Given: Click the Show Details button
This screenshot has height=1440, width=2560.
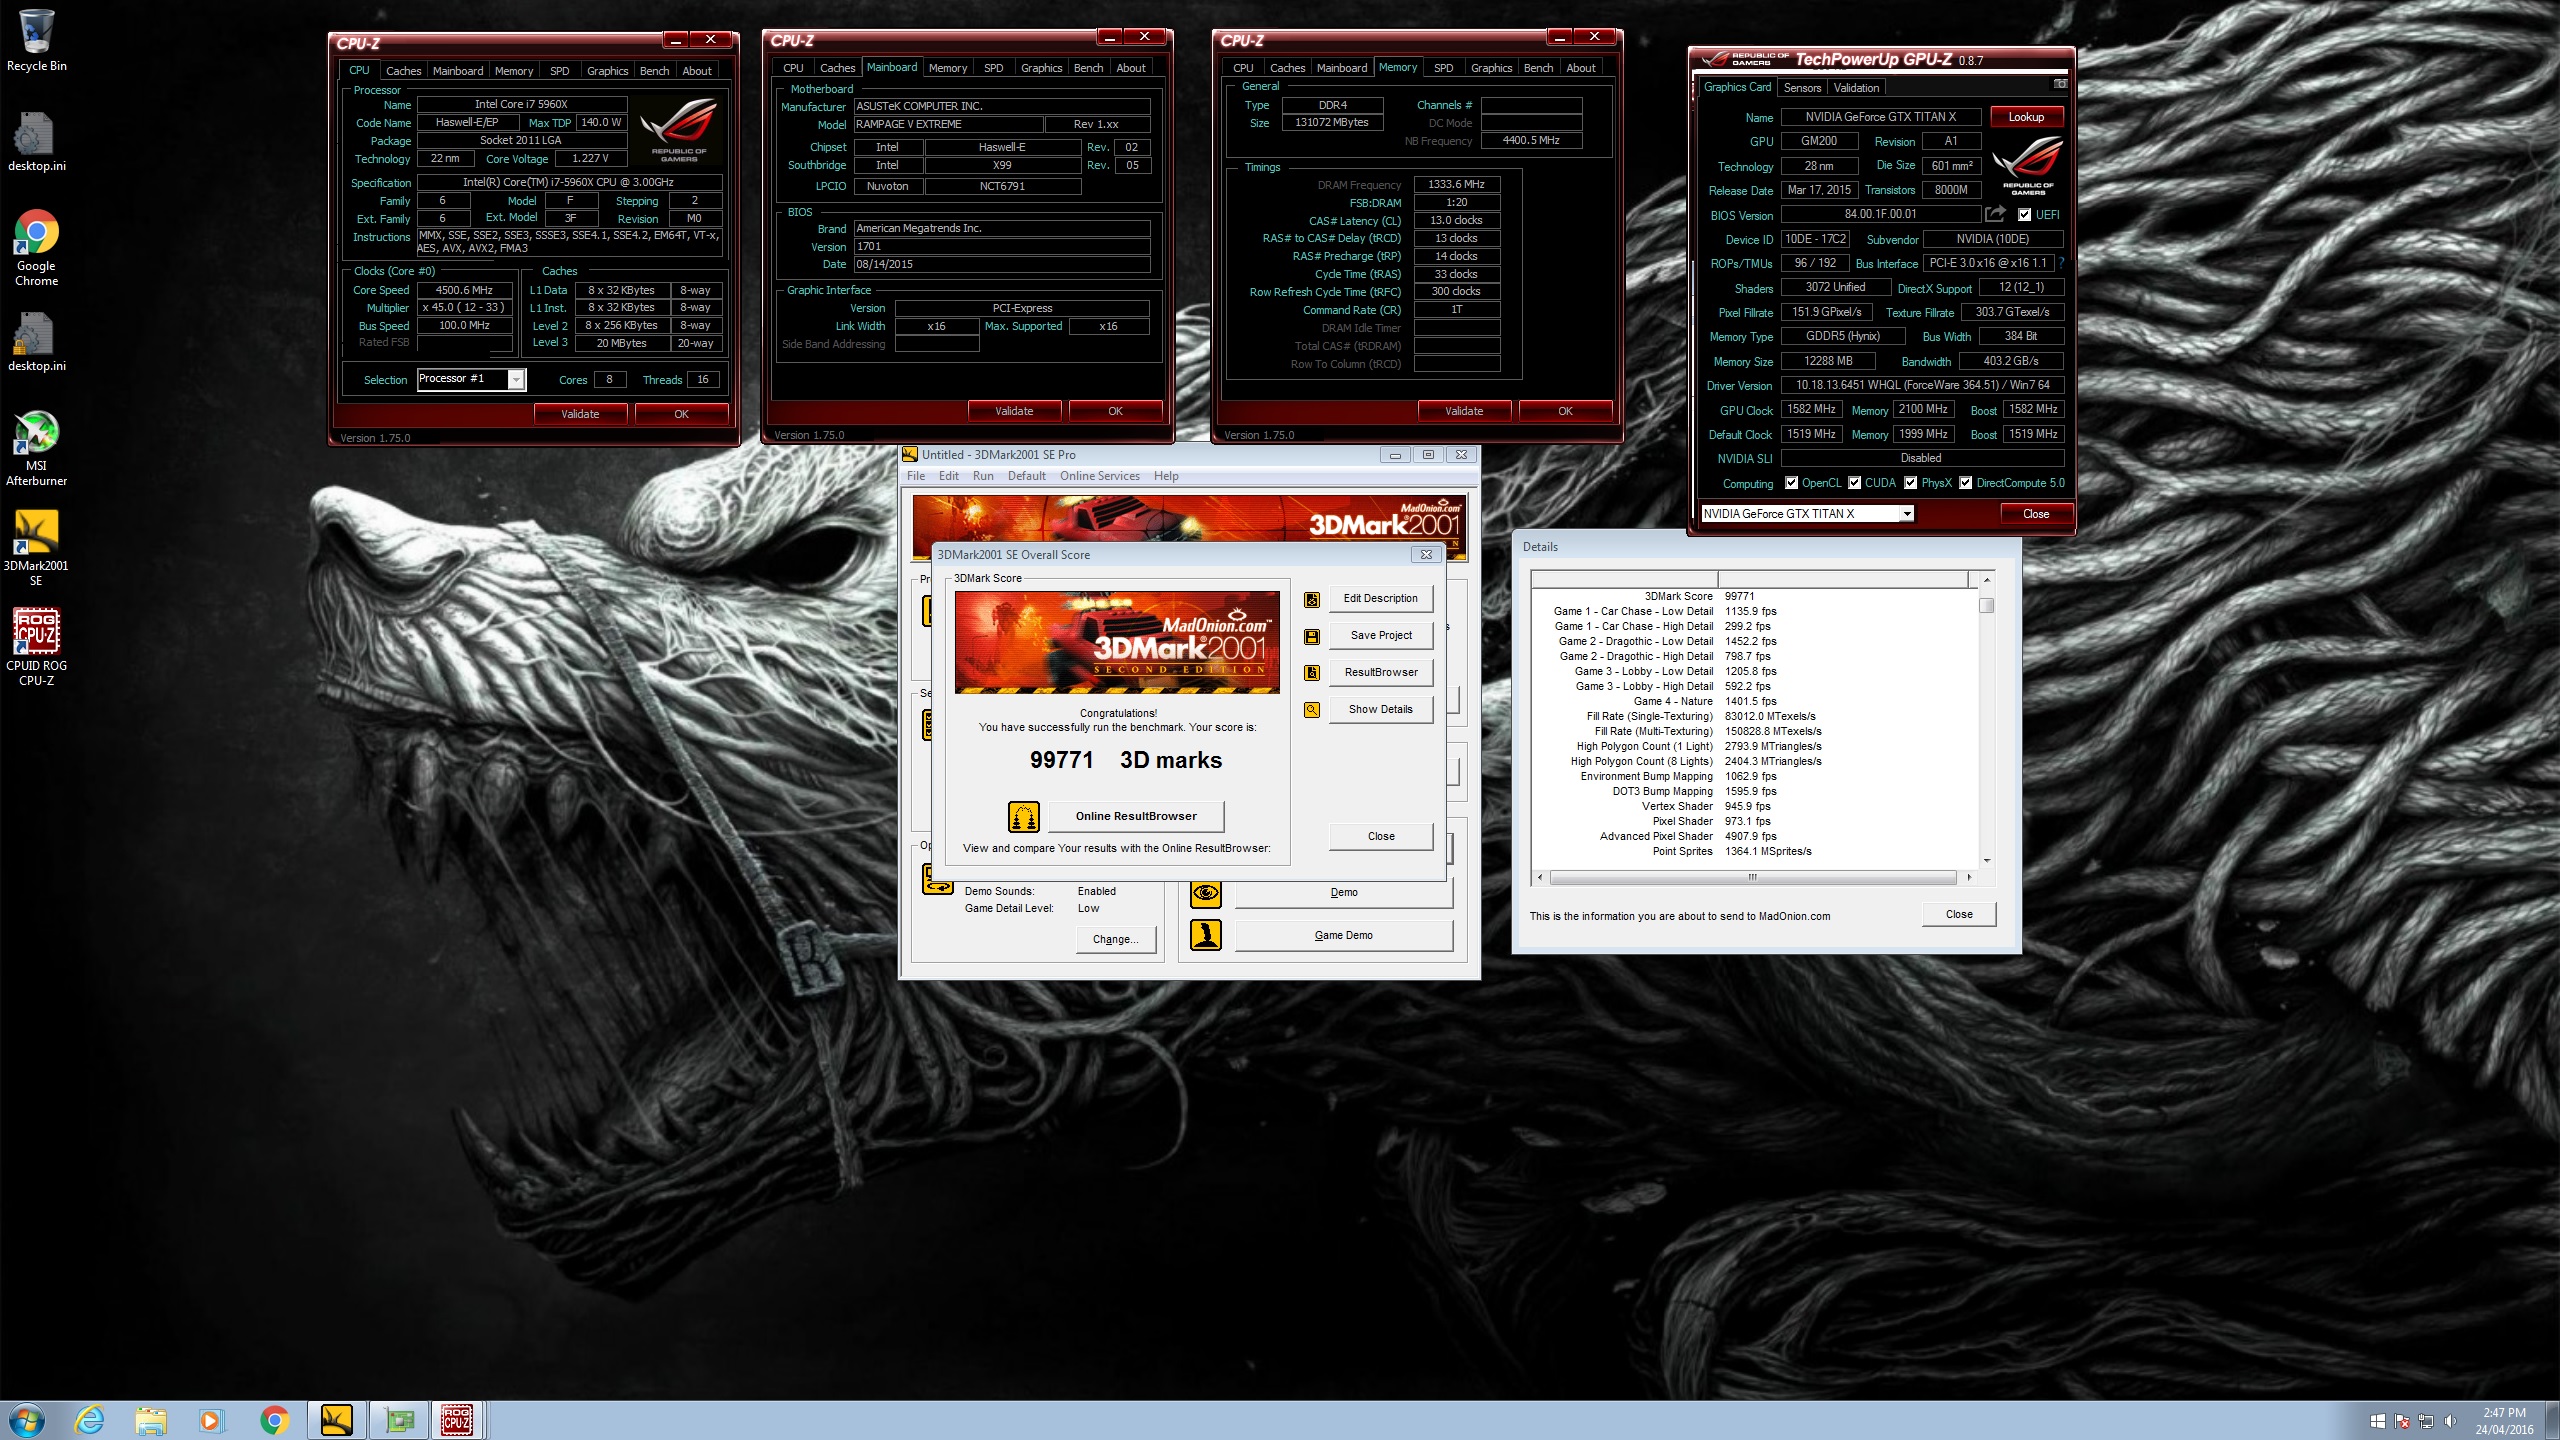Looking at the screenshot, I should click(1380, 709).
